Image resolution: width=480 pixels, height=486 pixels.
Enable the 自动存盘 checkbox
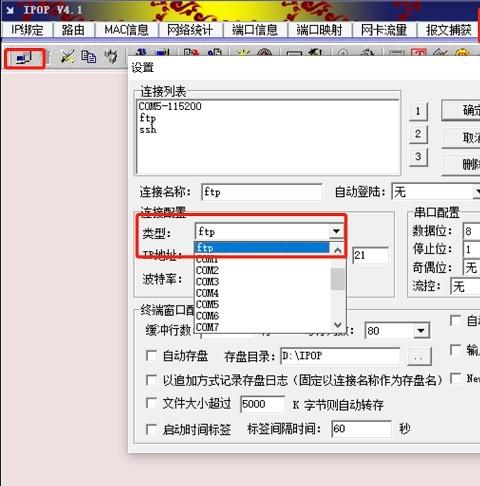pos(152,356)
